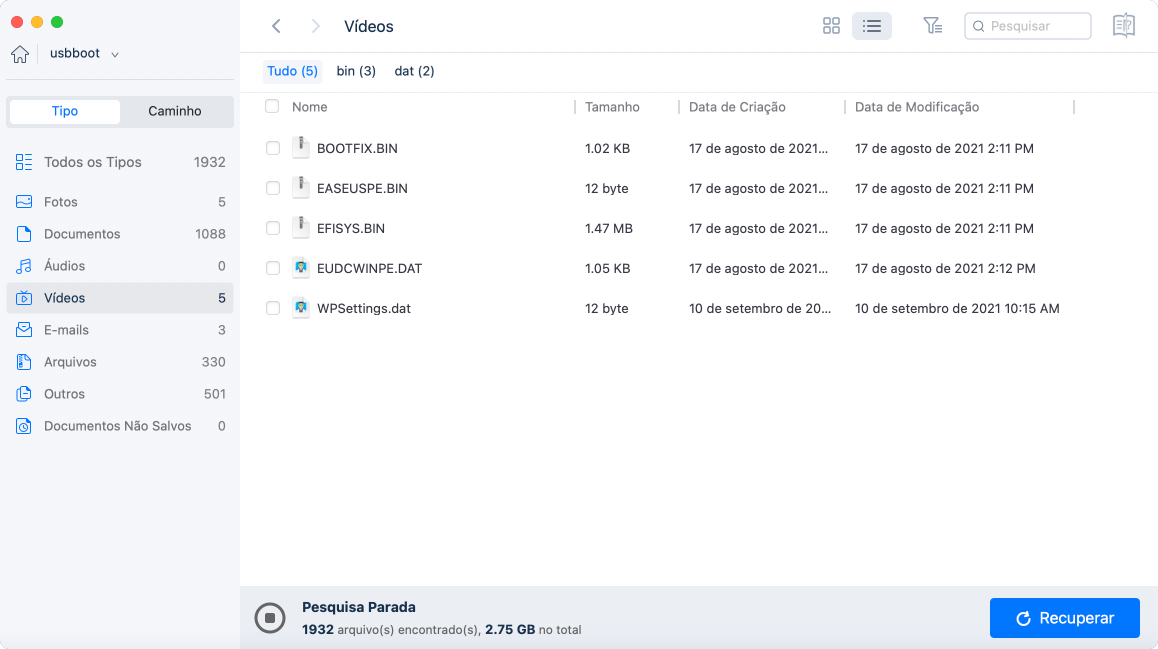The width and height of the screenshot is (1158, 649).
Task: Click the Pesquisa Parada status text
Action: click(x=359, y=607)
